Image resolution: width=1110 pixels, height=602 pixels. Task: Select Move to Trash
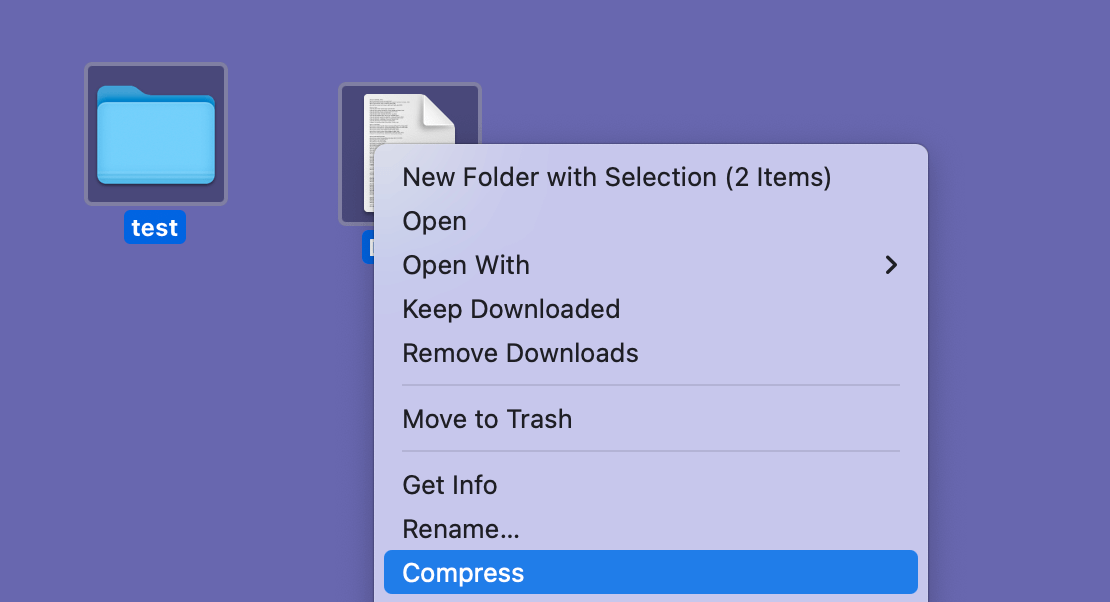click(x=487, y=419)
